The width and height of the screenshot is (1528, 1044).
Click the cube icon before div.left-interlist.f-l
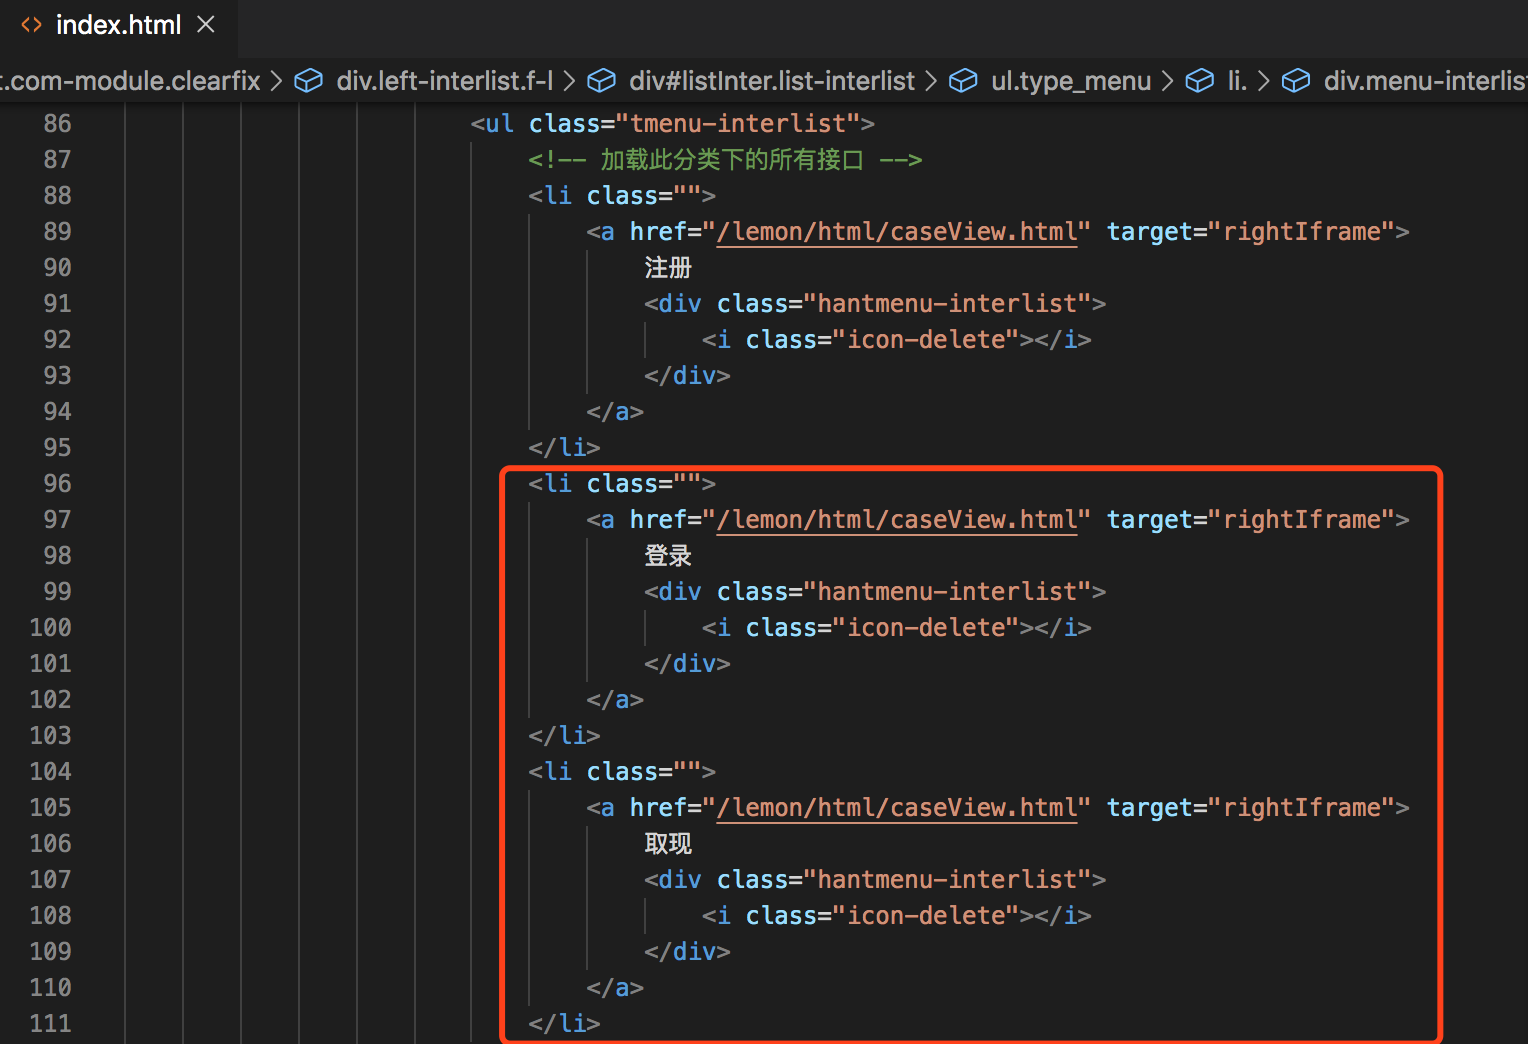[x=309, y=81]
